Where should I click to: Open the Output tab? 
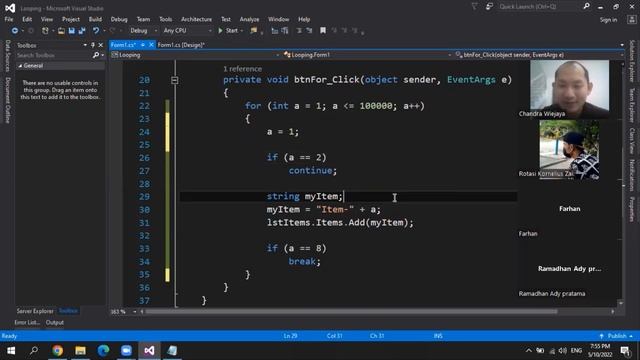click(x=55, y=322)
